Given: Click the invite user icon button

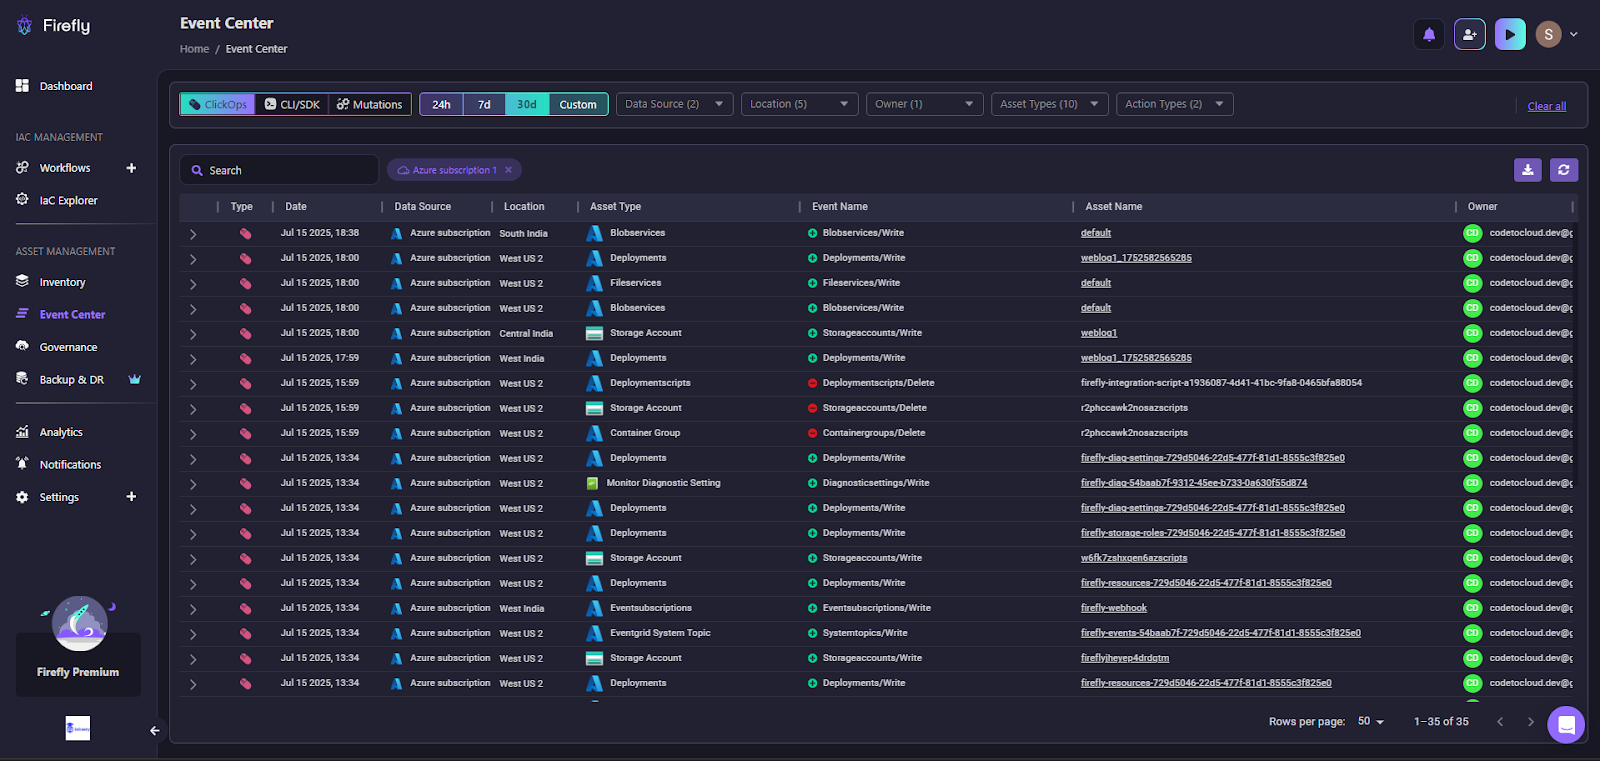Looking at the screenshot, I should pos(1469,34).
